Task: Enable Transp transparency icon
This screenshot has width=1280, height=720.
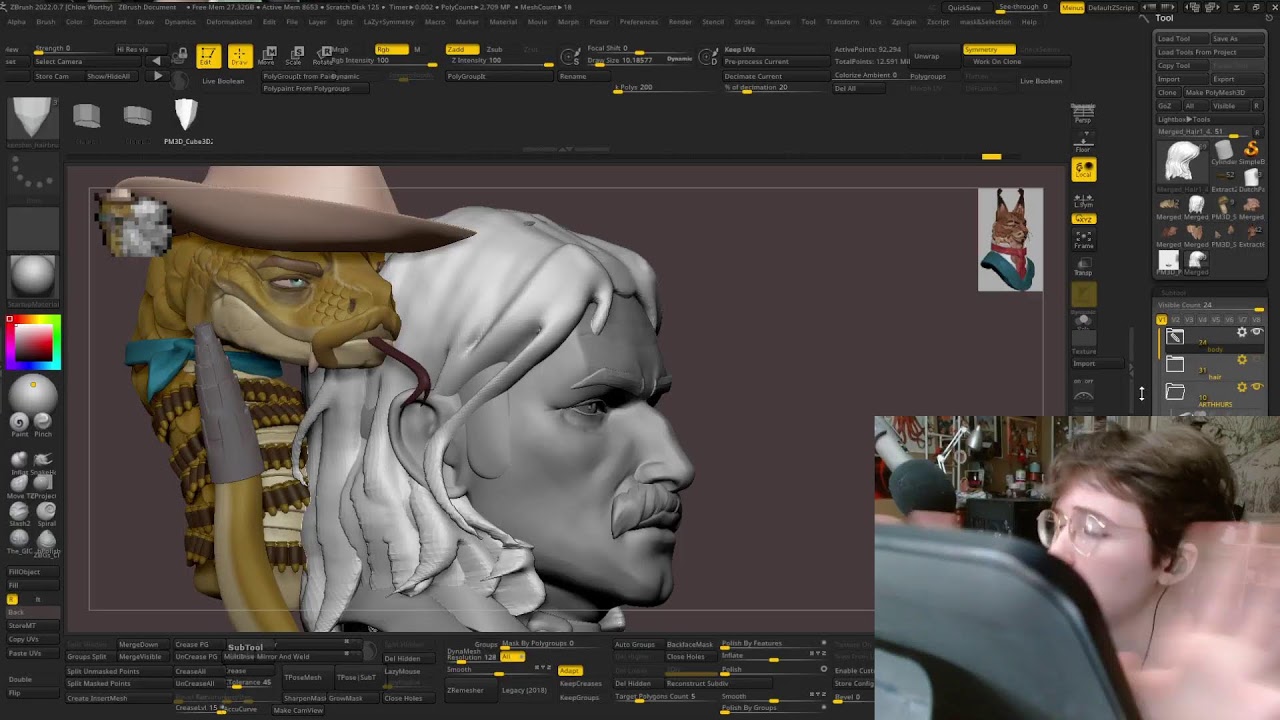Action: pyautogui.click(x=1083, y=266)
